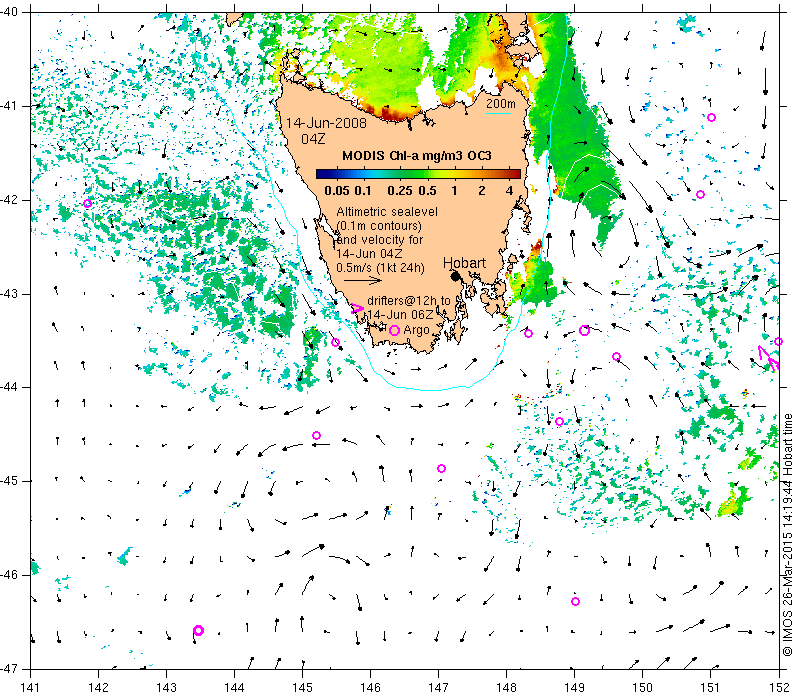The height and width of the screenshot is (700, 800).
Task: Click the 'Altimetric sealevel' text
Action: 387,211
